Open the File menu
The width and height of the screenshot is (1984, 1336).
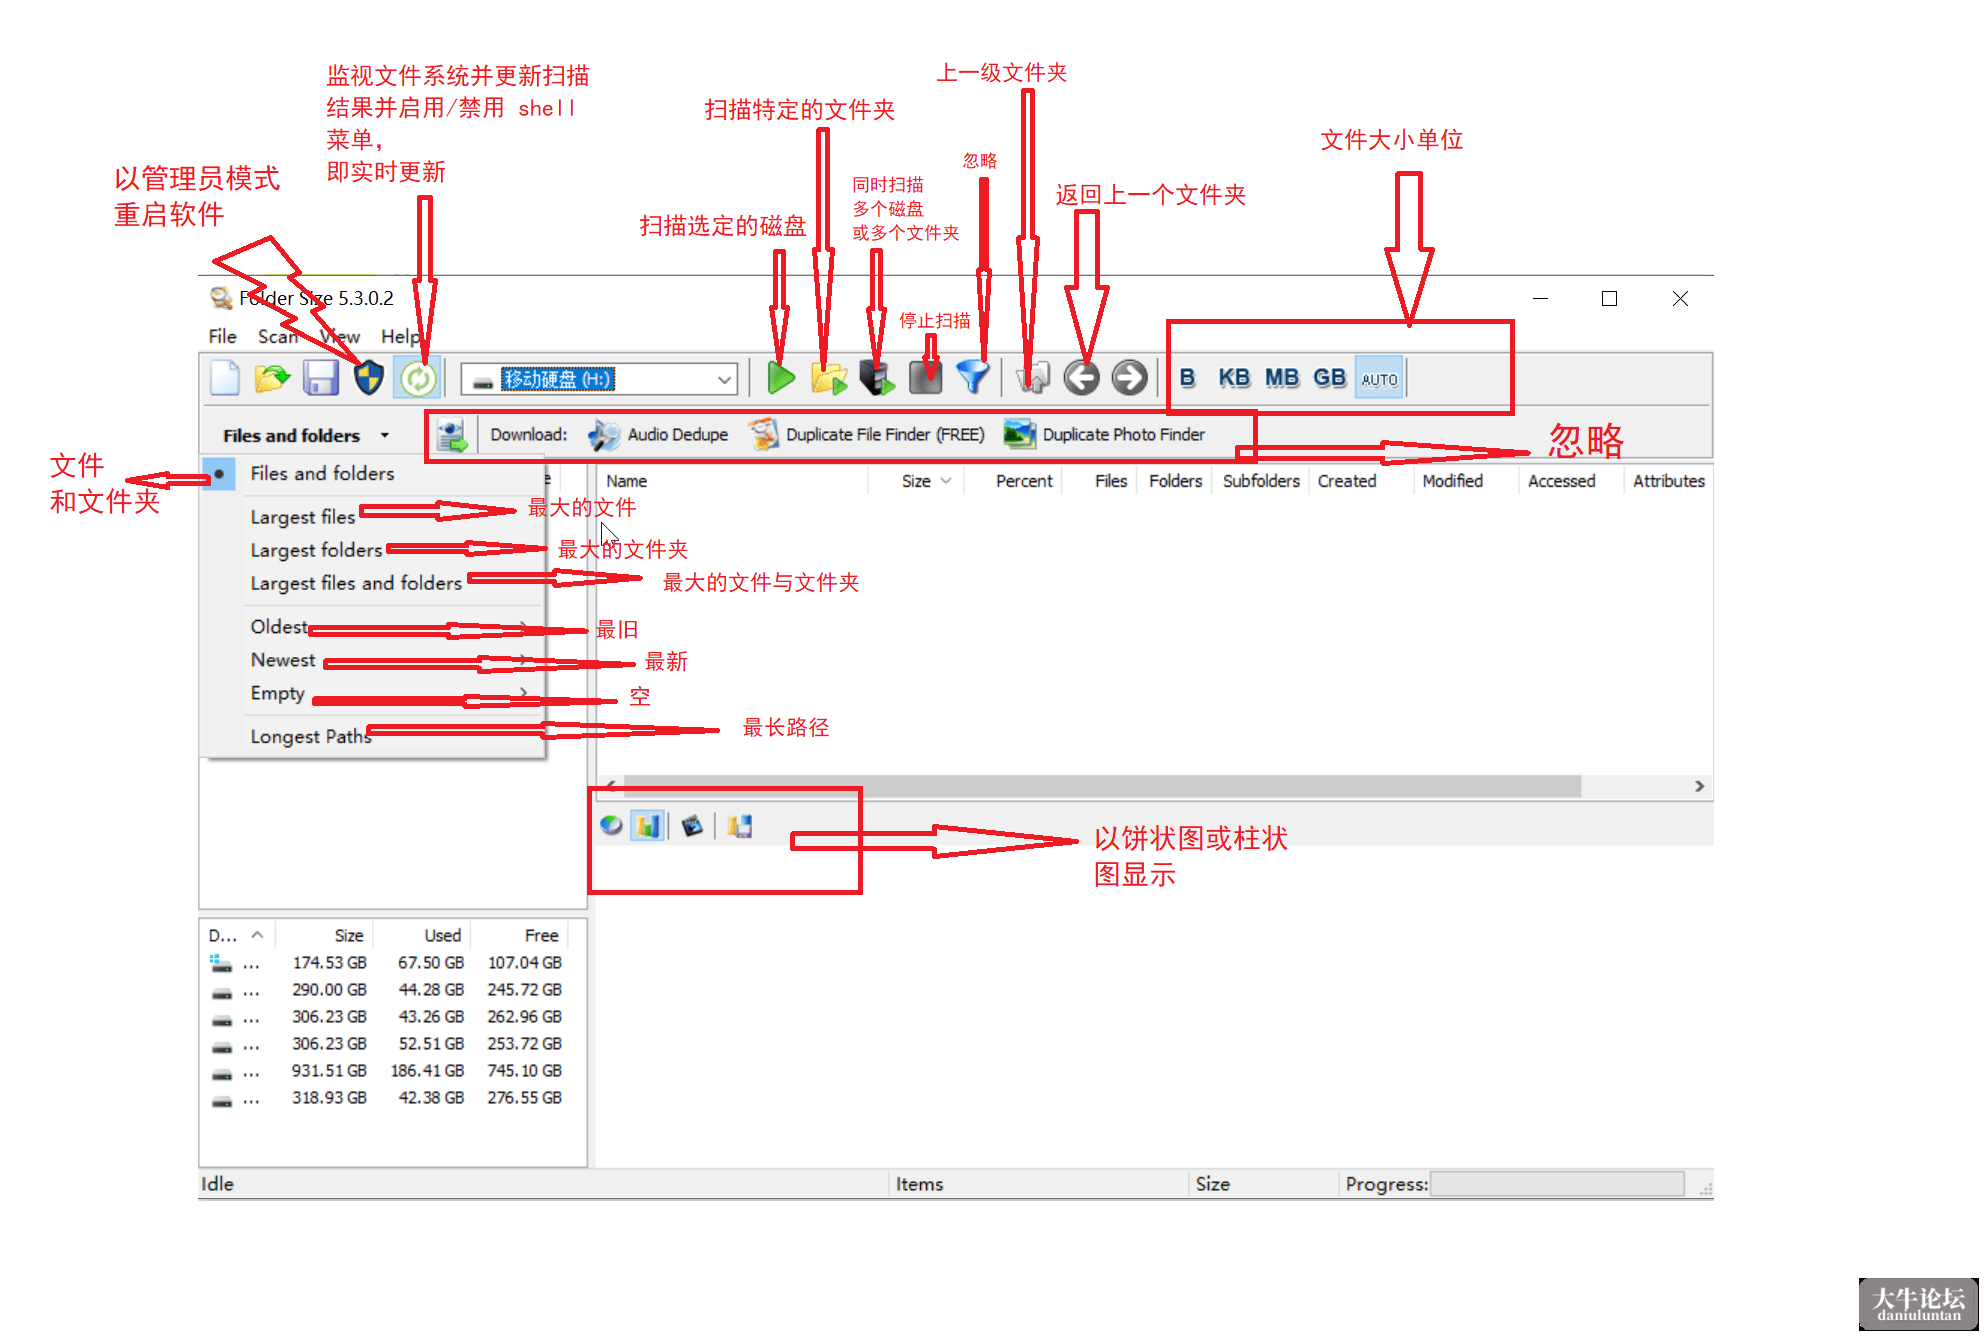tap(222, 336)
